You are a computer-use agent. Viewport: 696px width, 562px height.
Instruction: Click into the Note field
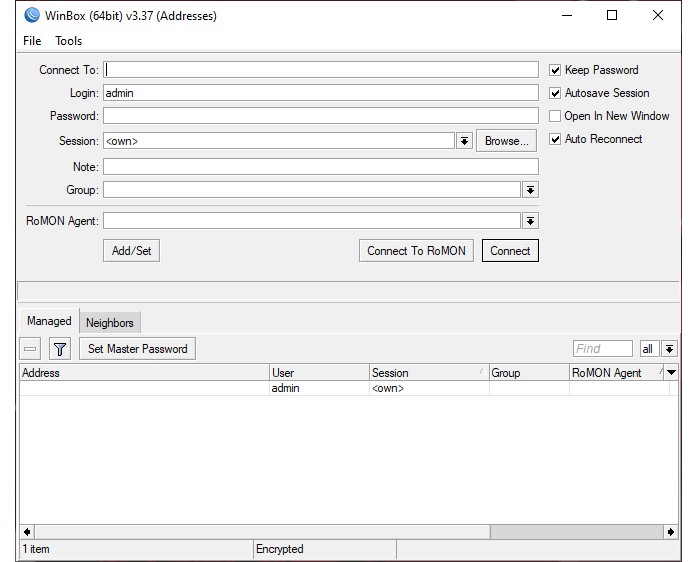(321, 167)
